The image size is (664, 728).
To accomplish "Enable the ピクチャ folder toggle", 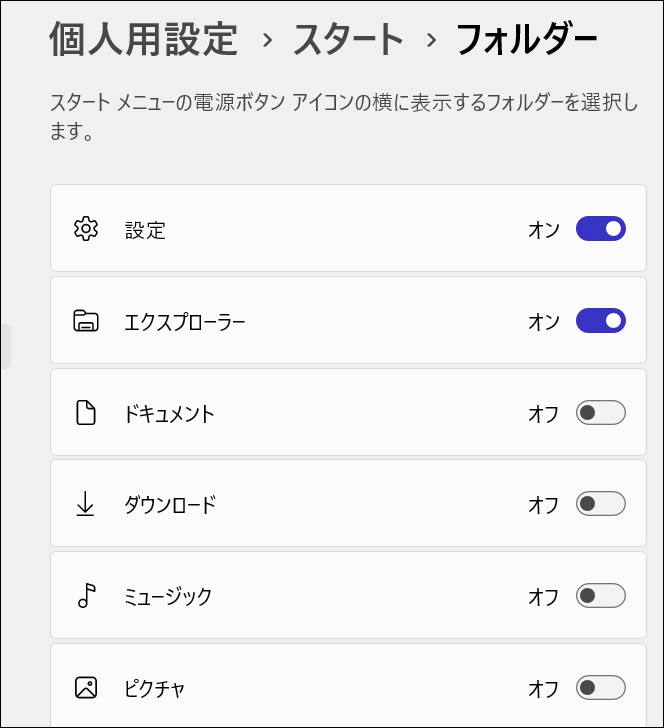I will pyautogui.click(x=600, y=688).
